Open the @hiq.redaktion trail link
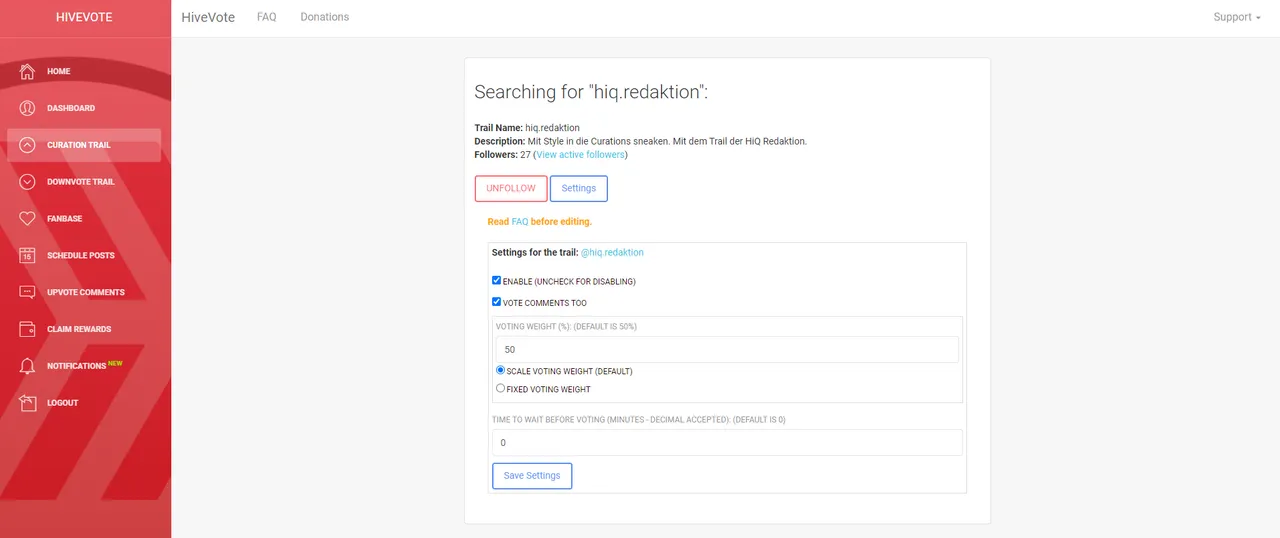The height and width of the screenshot is (538, 1280). coord(612,253)
